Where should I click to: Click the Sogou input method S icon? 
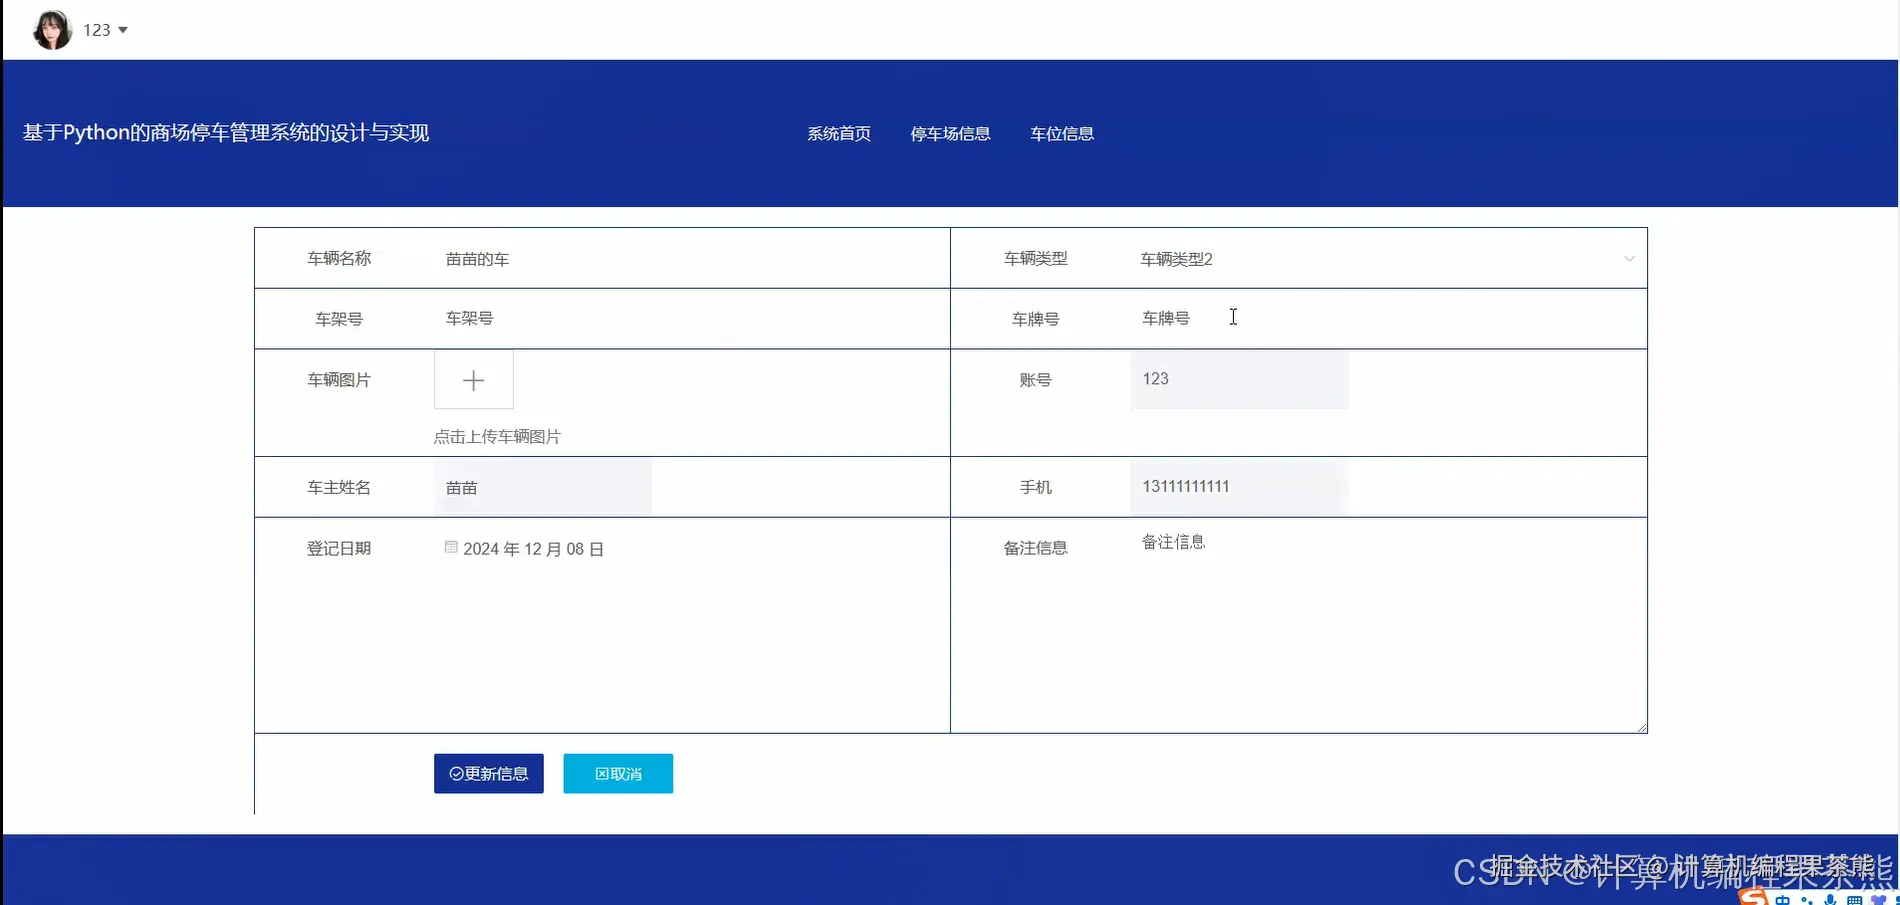[1753, 896]
